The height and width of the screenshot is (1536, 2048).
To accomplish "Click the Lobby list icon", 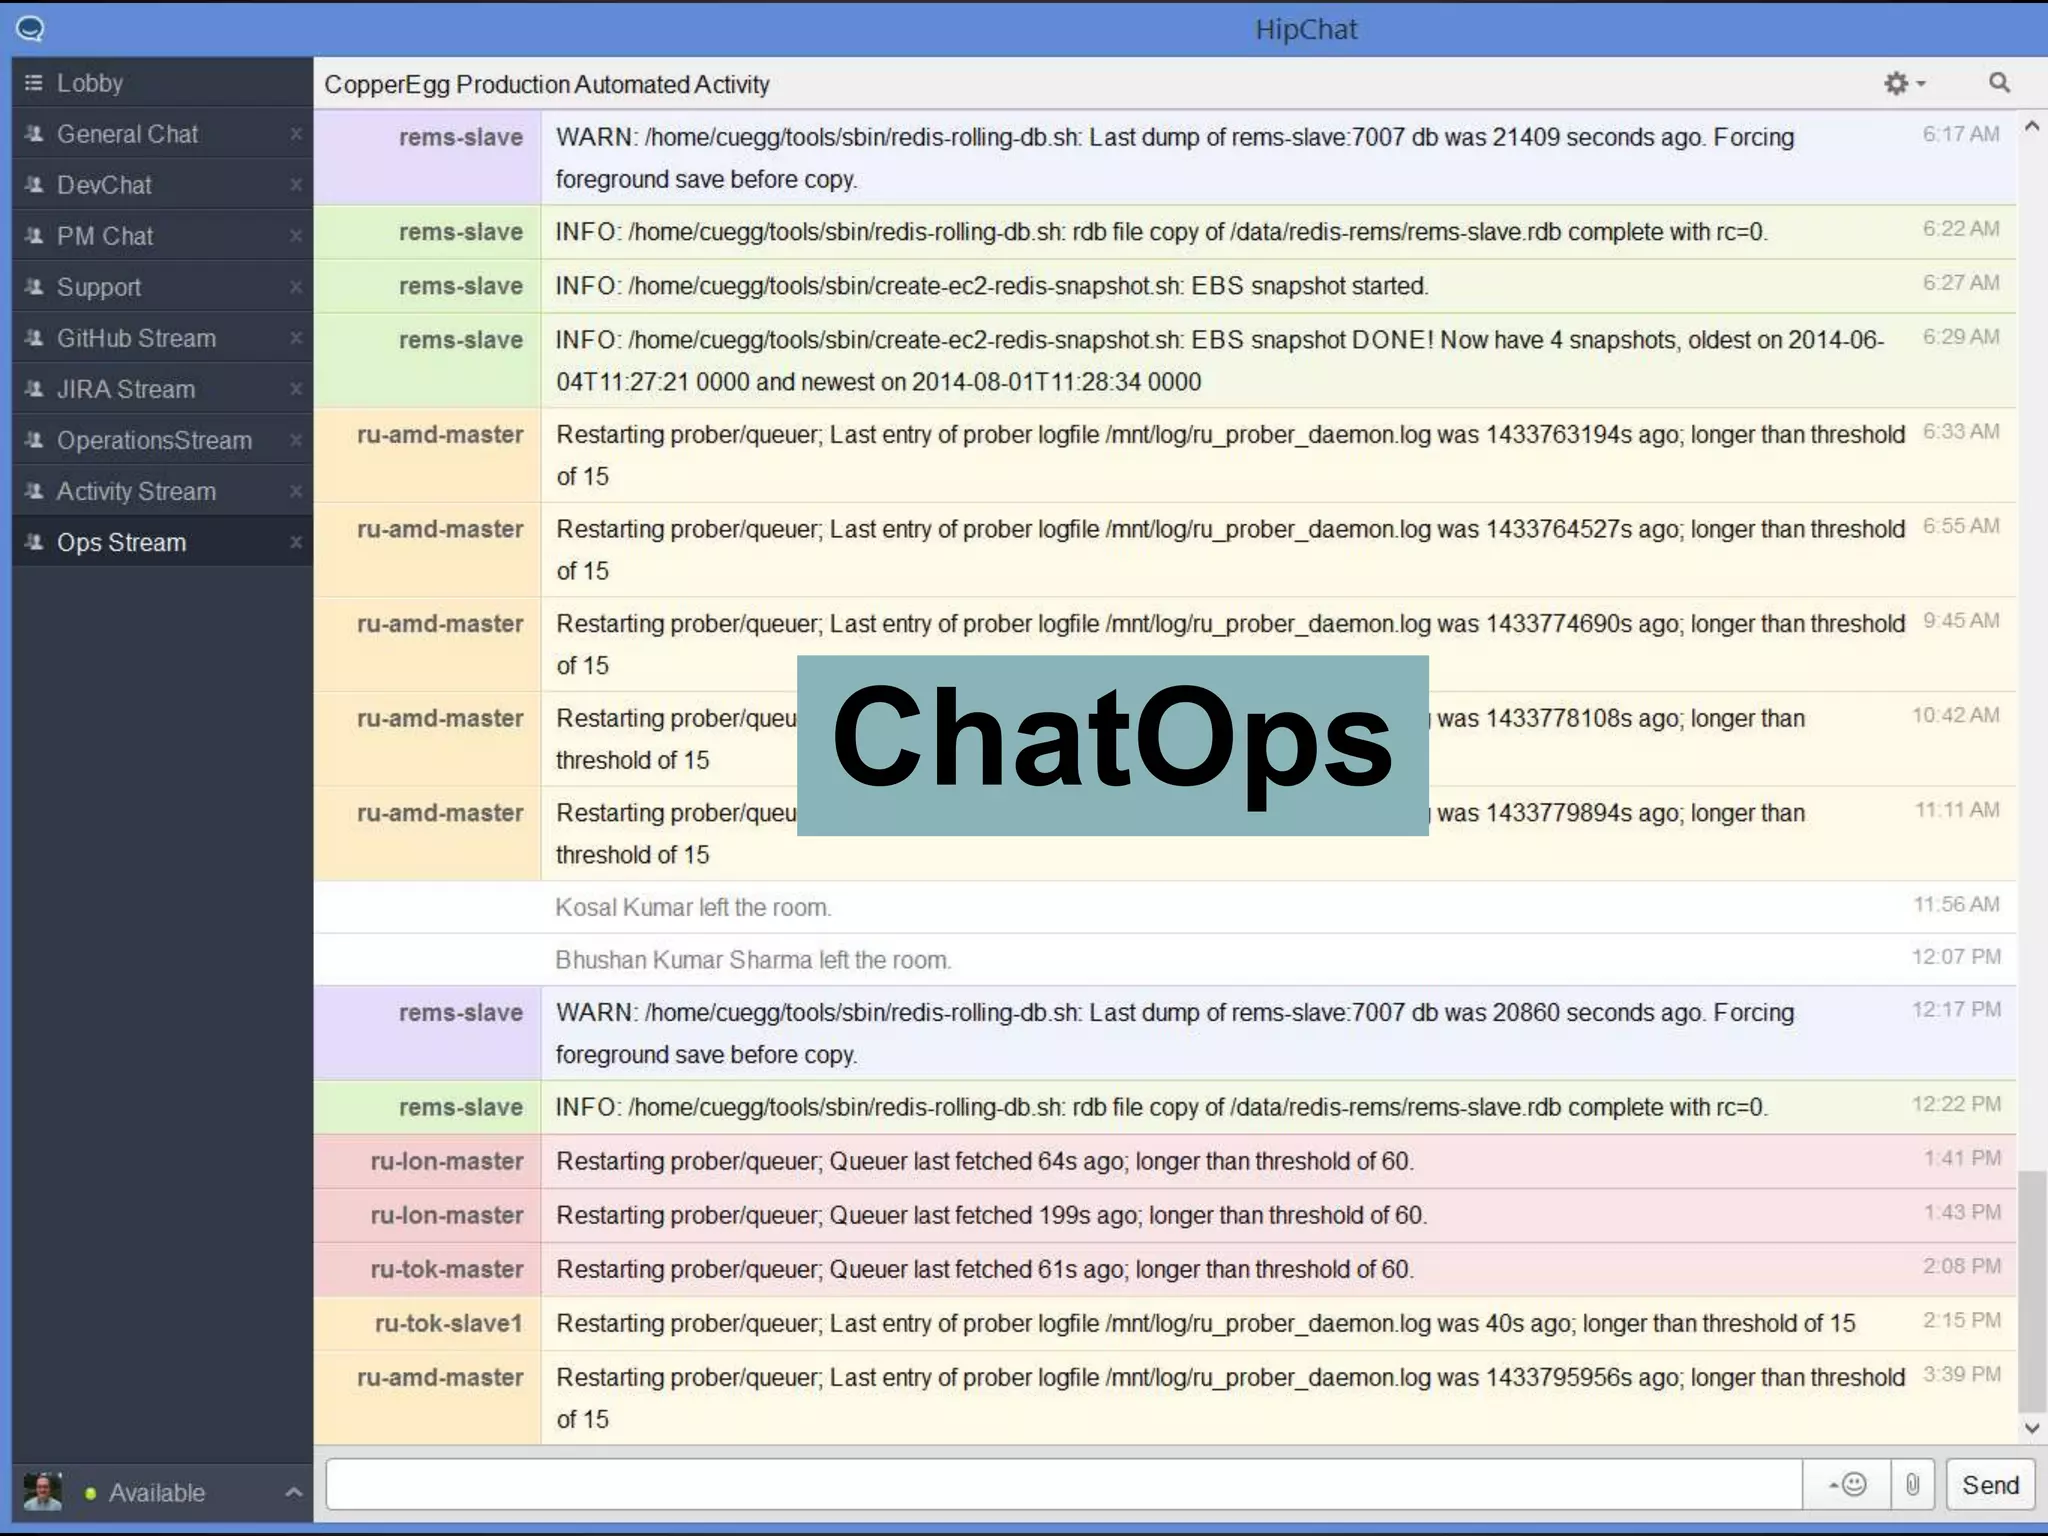I will click(33, 83).
